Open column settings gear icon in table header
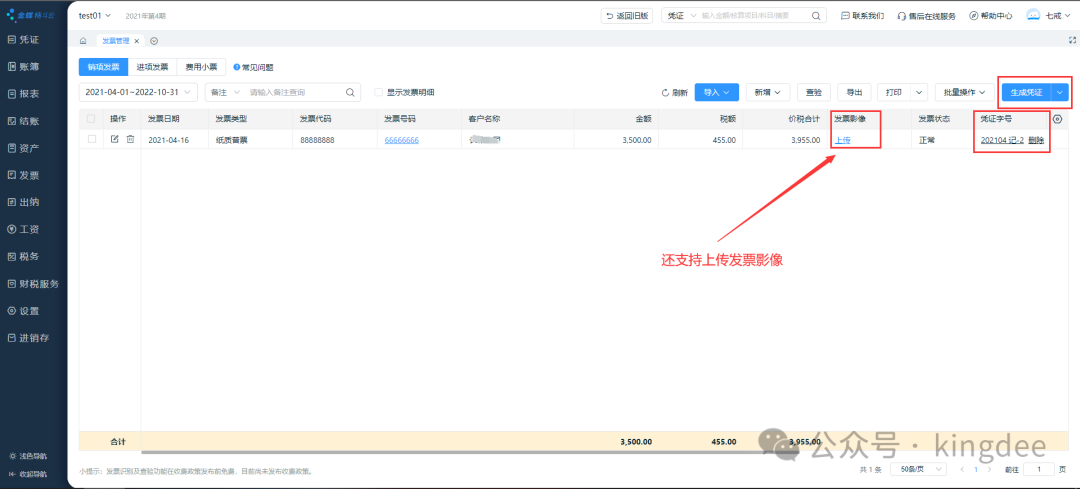Viewport: 1080px width, 489px height. click(1058, 118)
